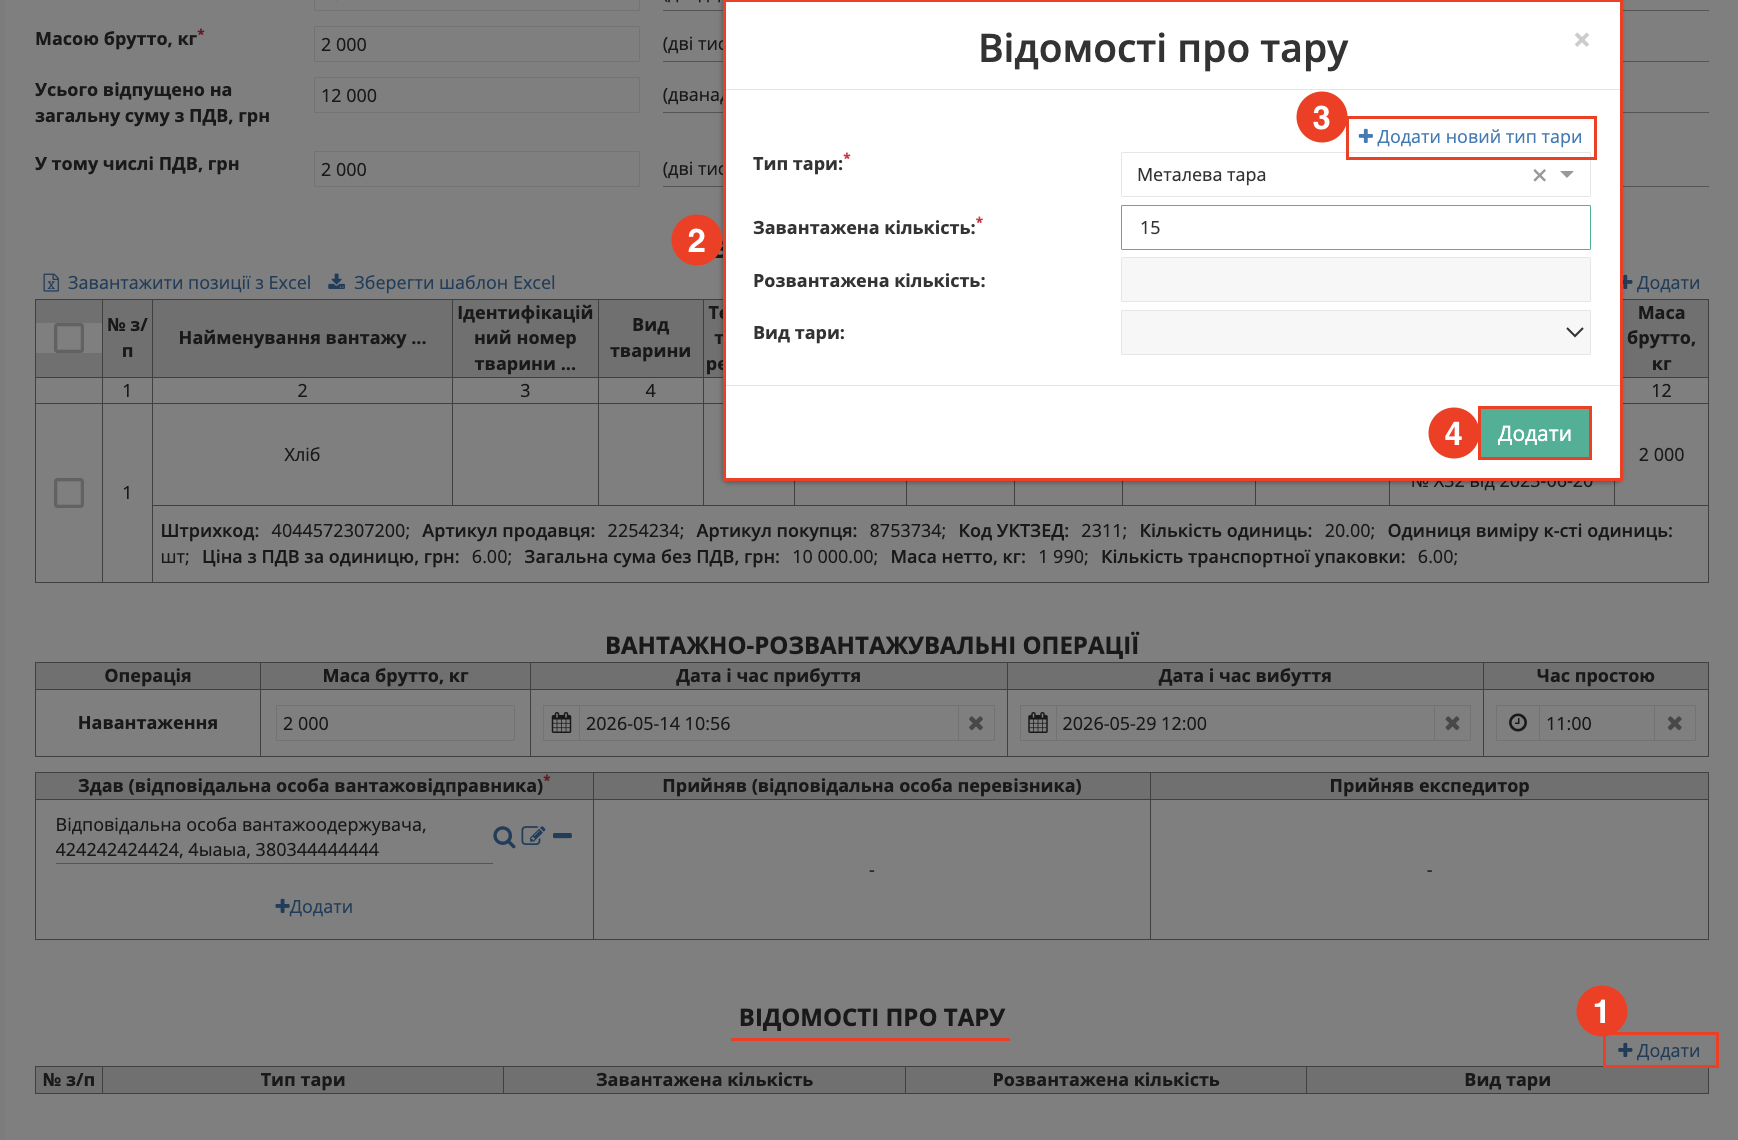The height and width of the screenshot is (1140, 1738).
Task: Click the Навантаження Маса брутто field
Action: [x=395, y=723]
